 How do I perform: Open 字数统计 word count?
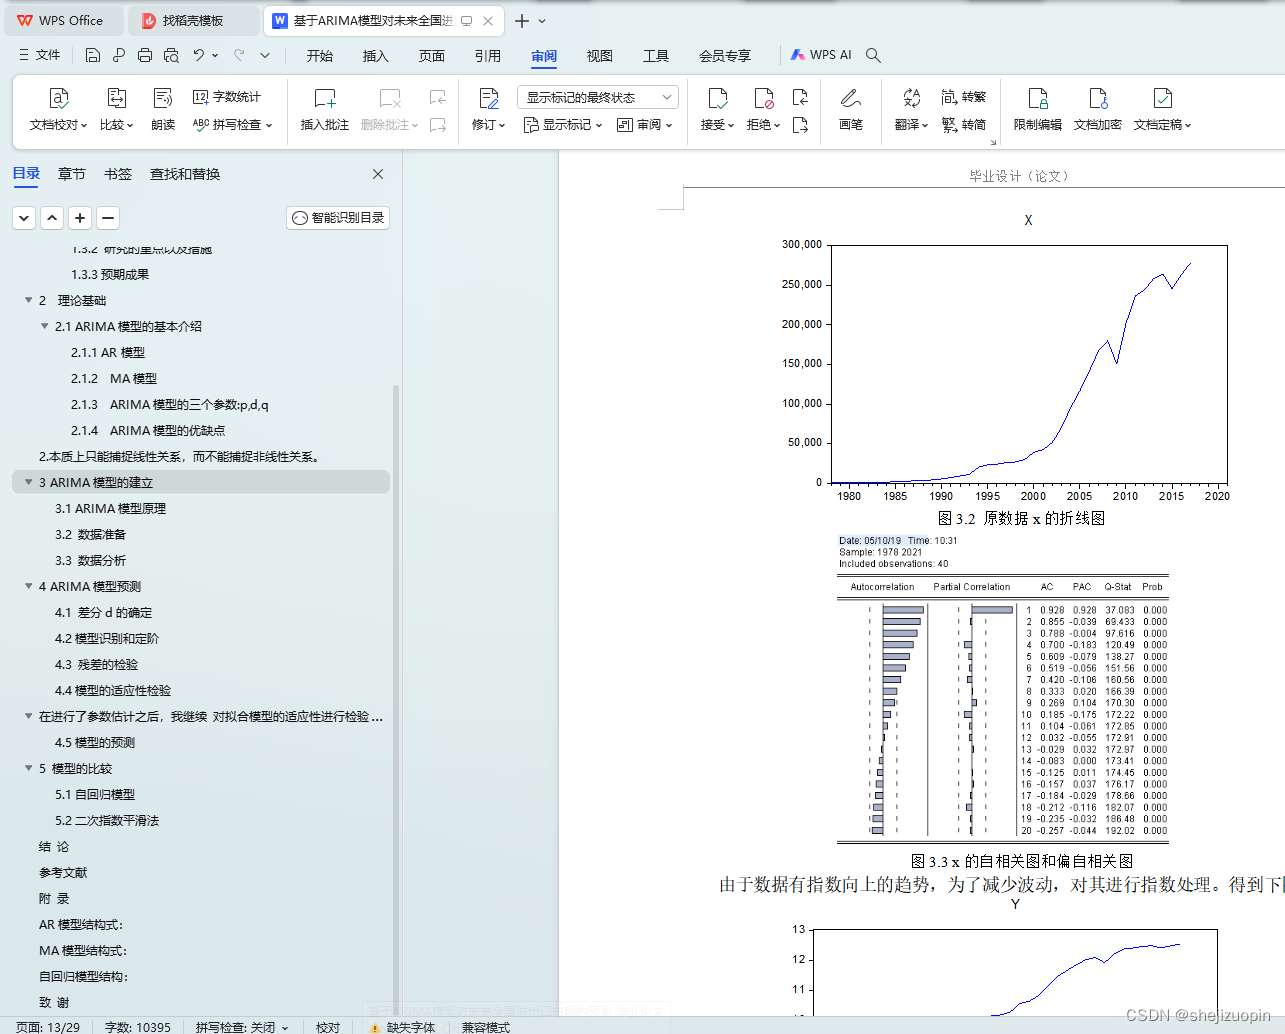pyautogui.click(x=227, y=97)
